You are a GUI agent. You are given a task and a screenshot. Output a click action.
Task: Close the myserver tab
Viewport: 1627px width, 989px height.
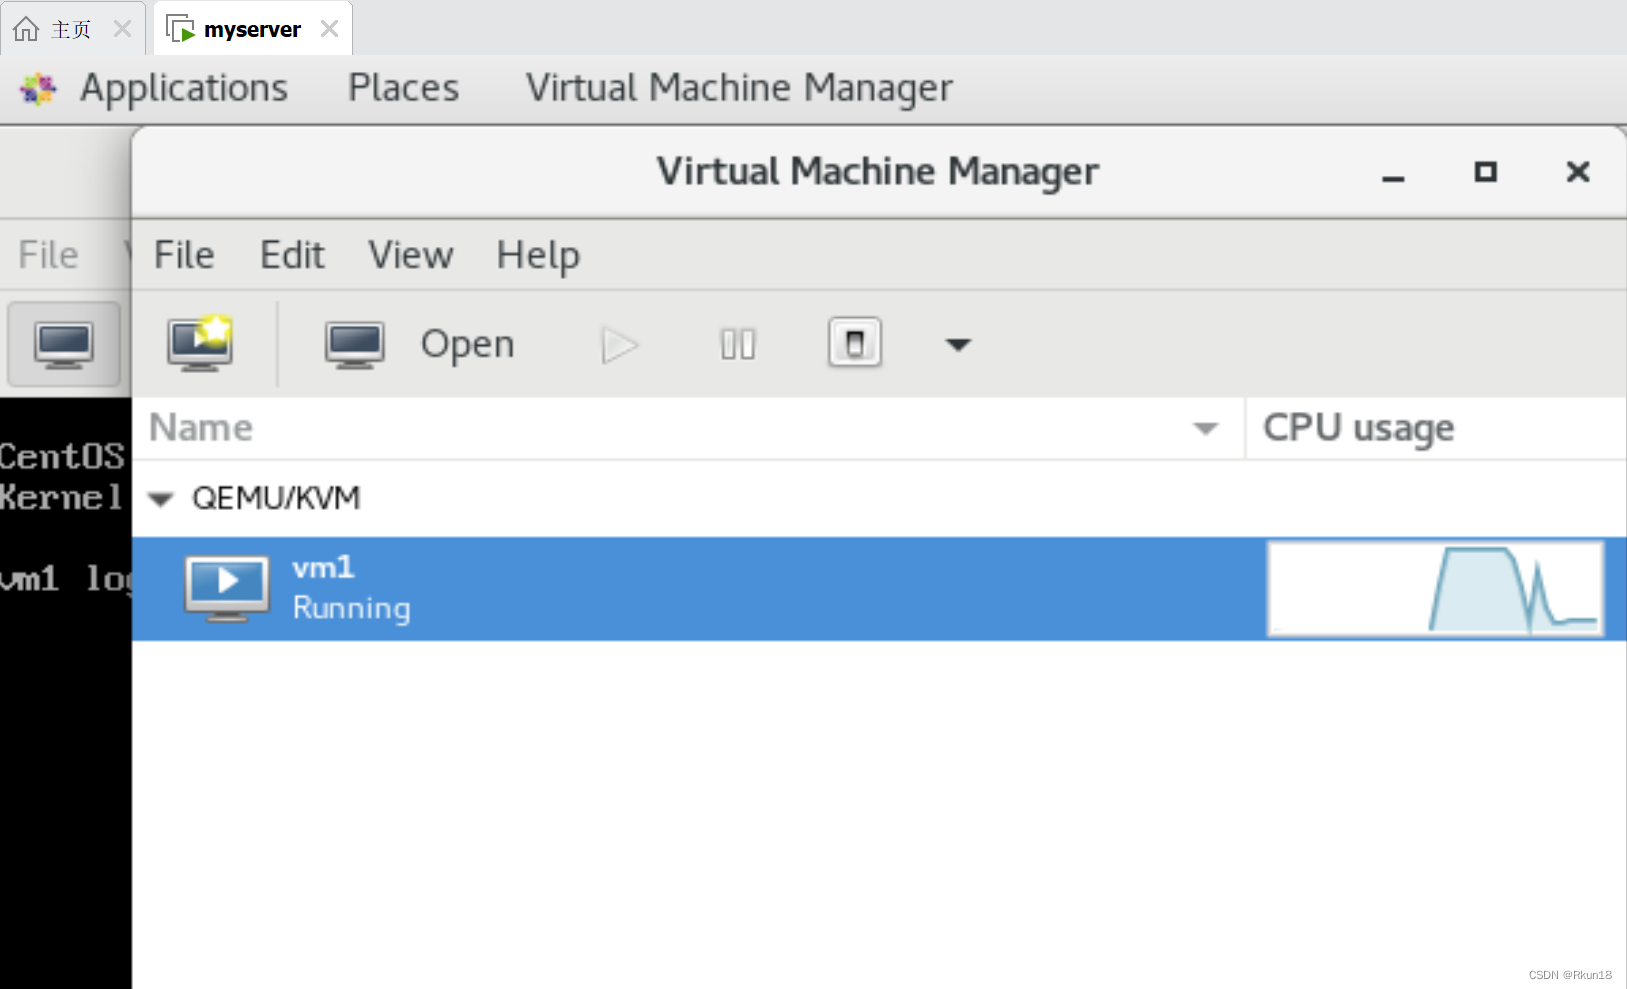coord(329,29)
